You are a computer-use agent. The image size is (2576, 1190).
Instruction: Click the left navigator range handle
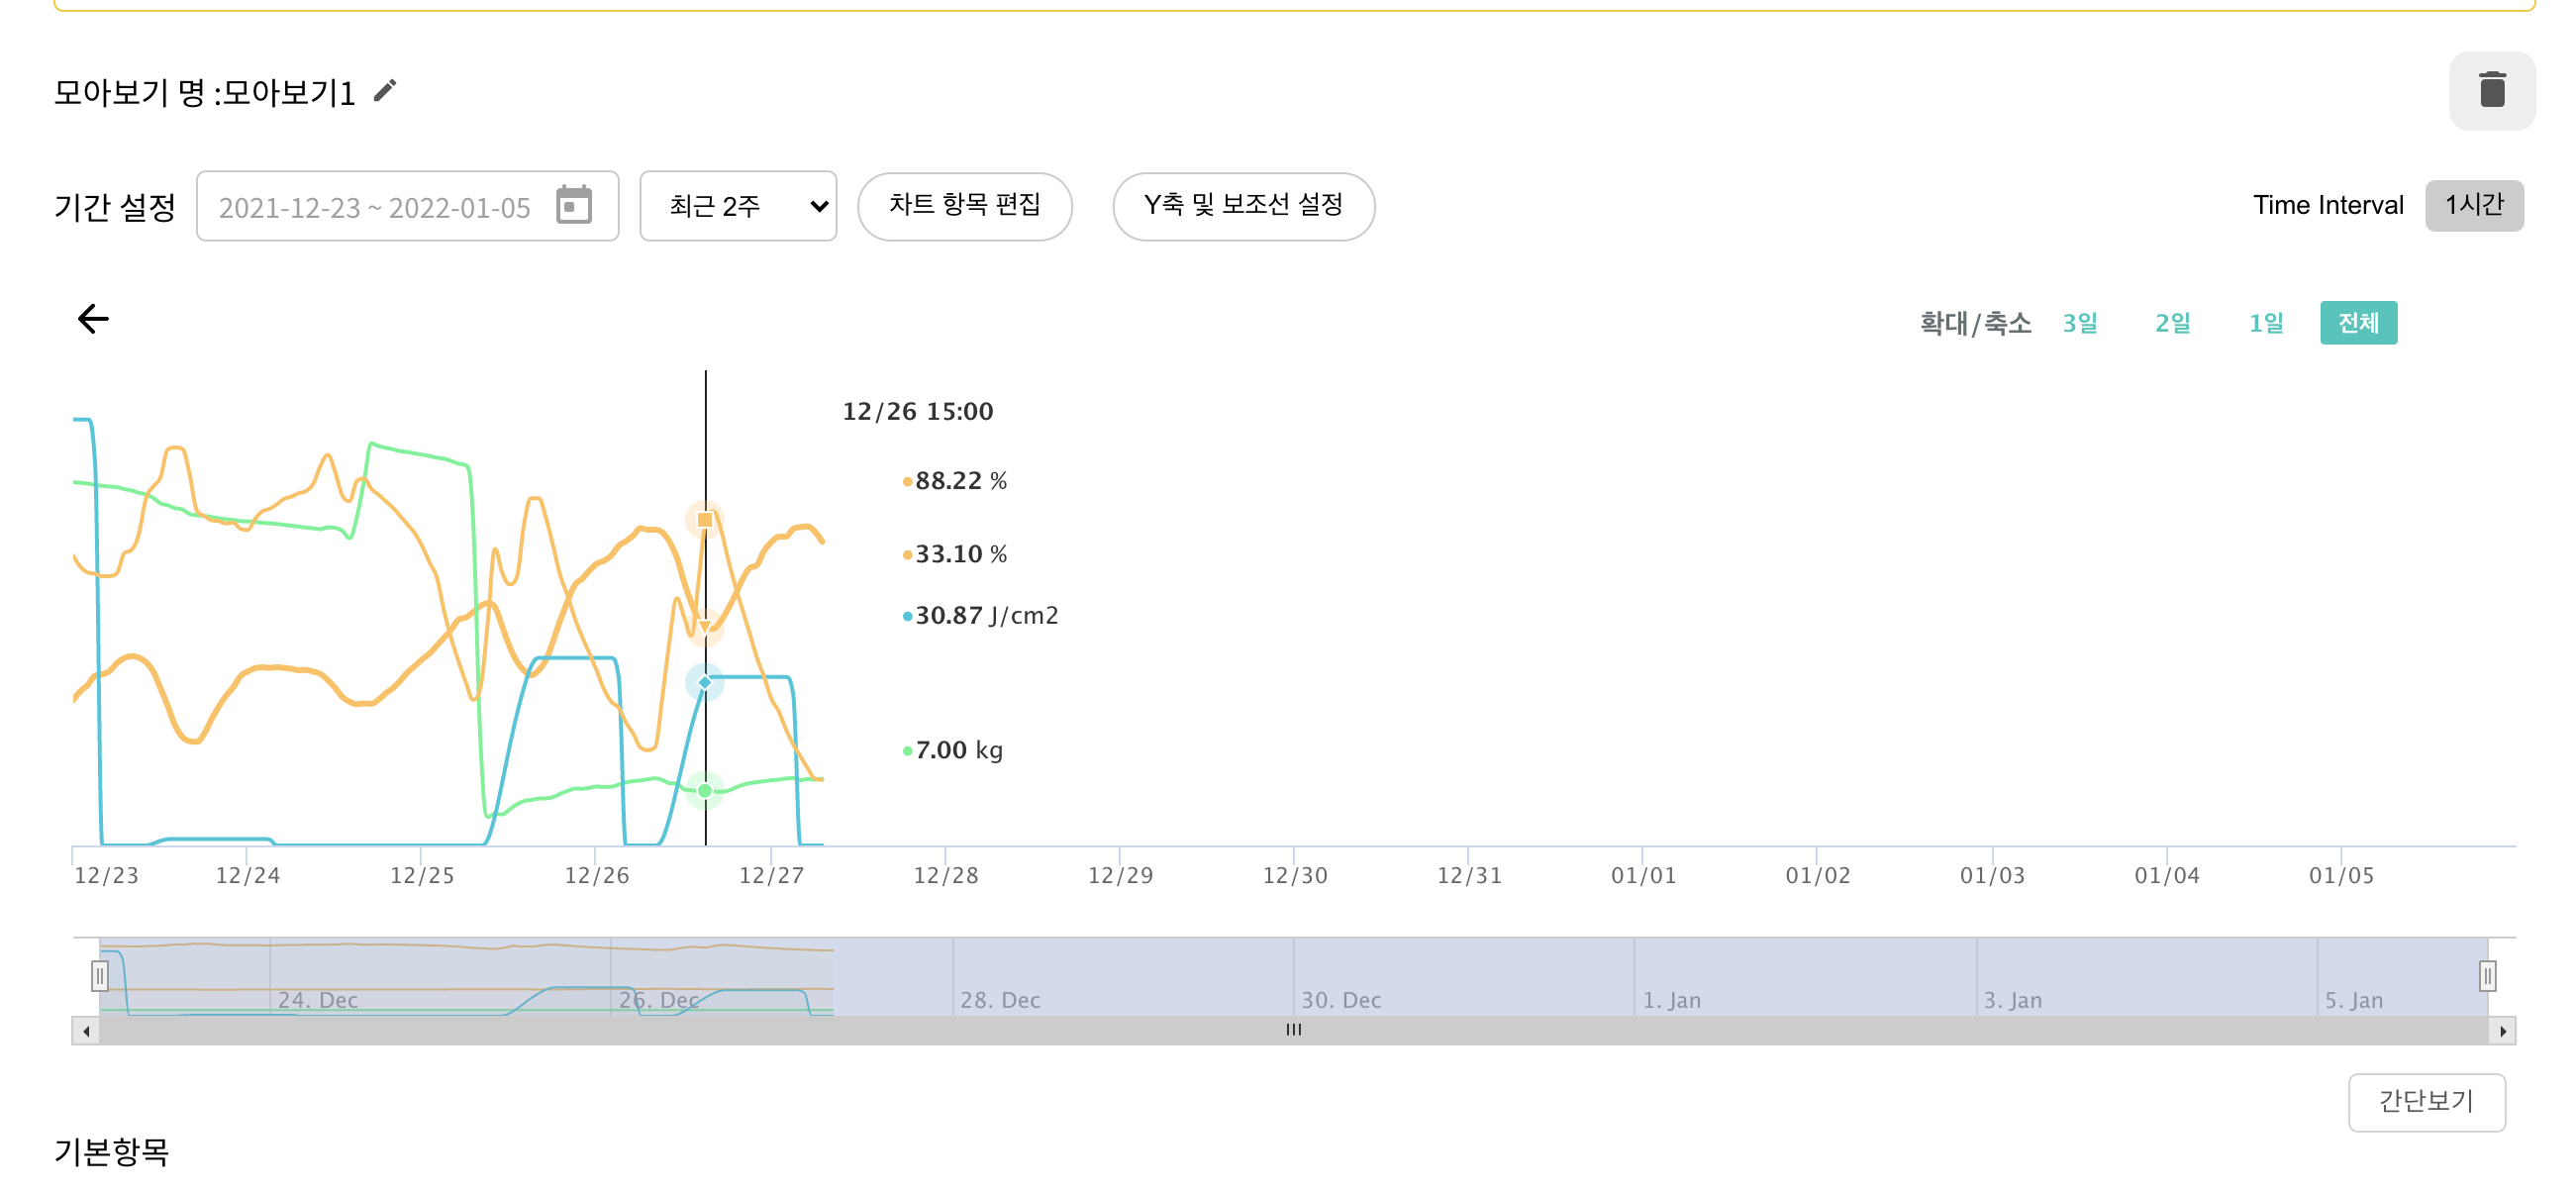99,976
